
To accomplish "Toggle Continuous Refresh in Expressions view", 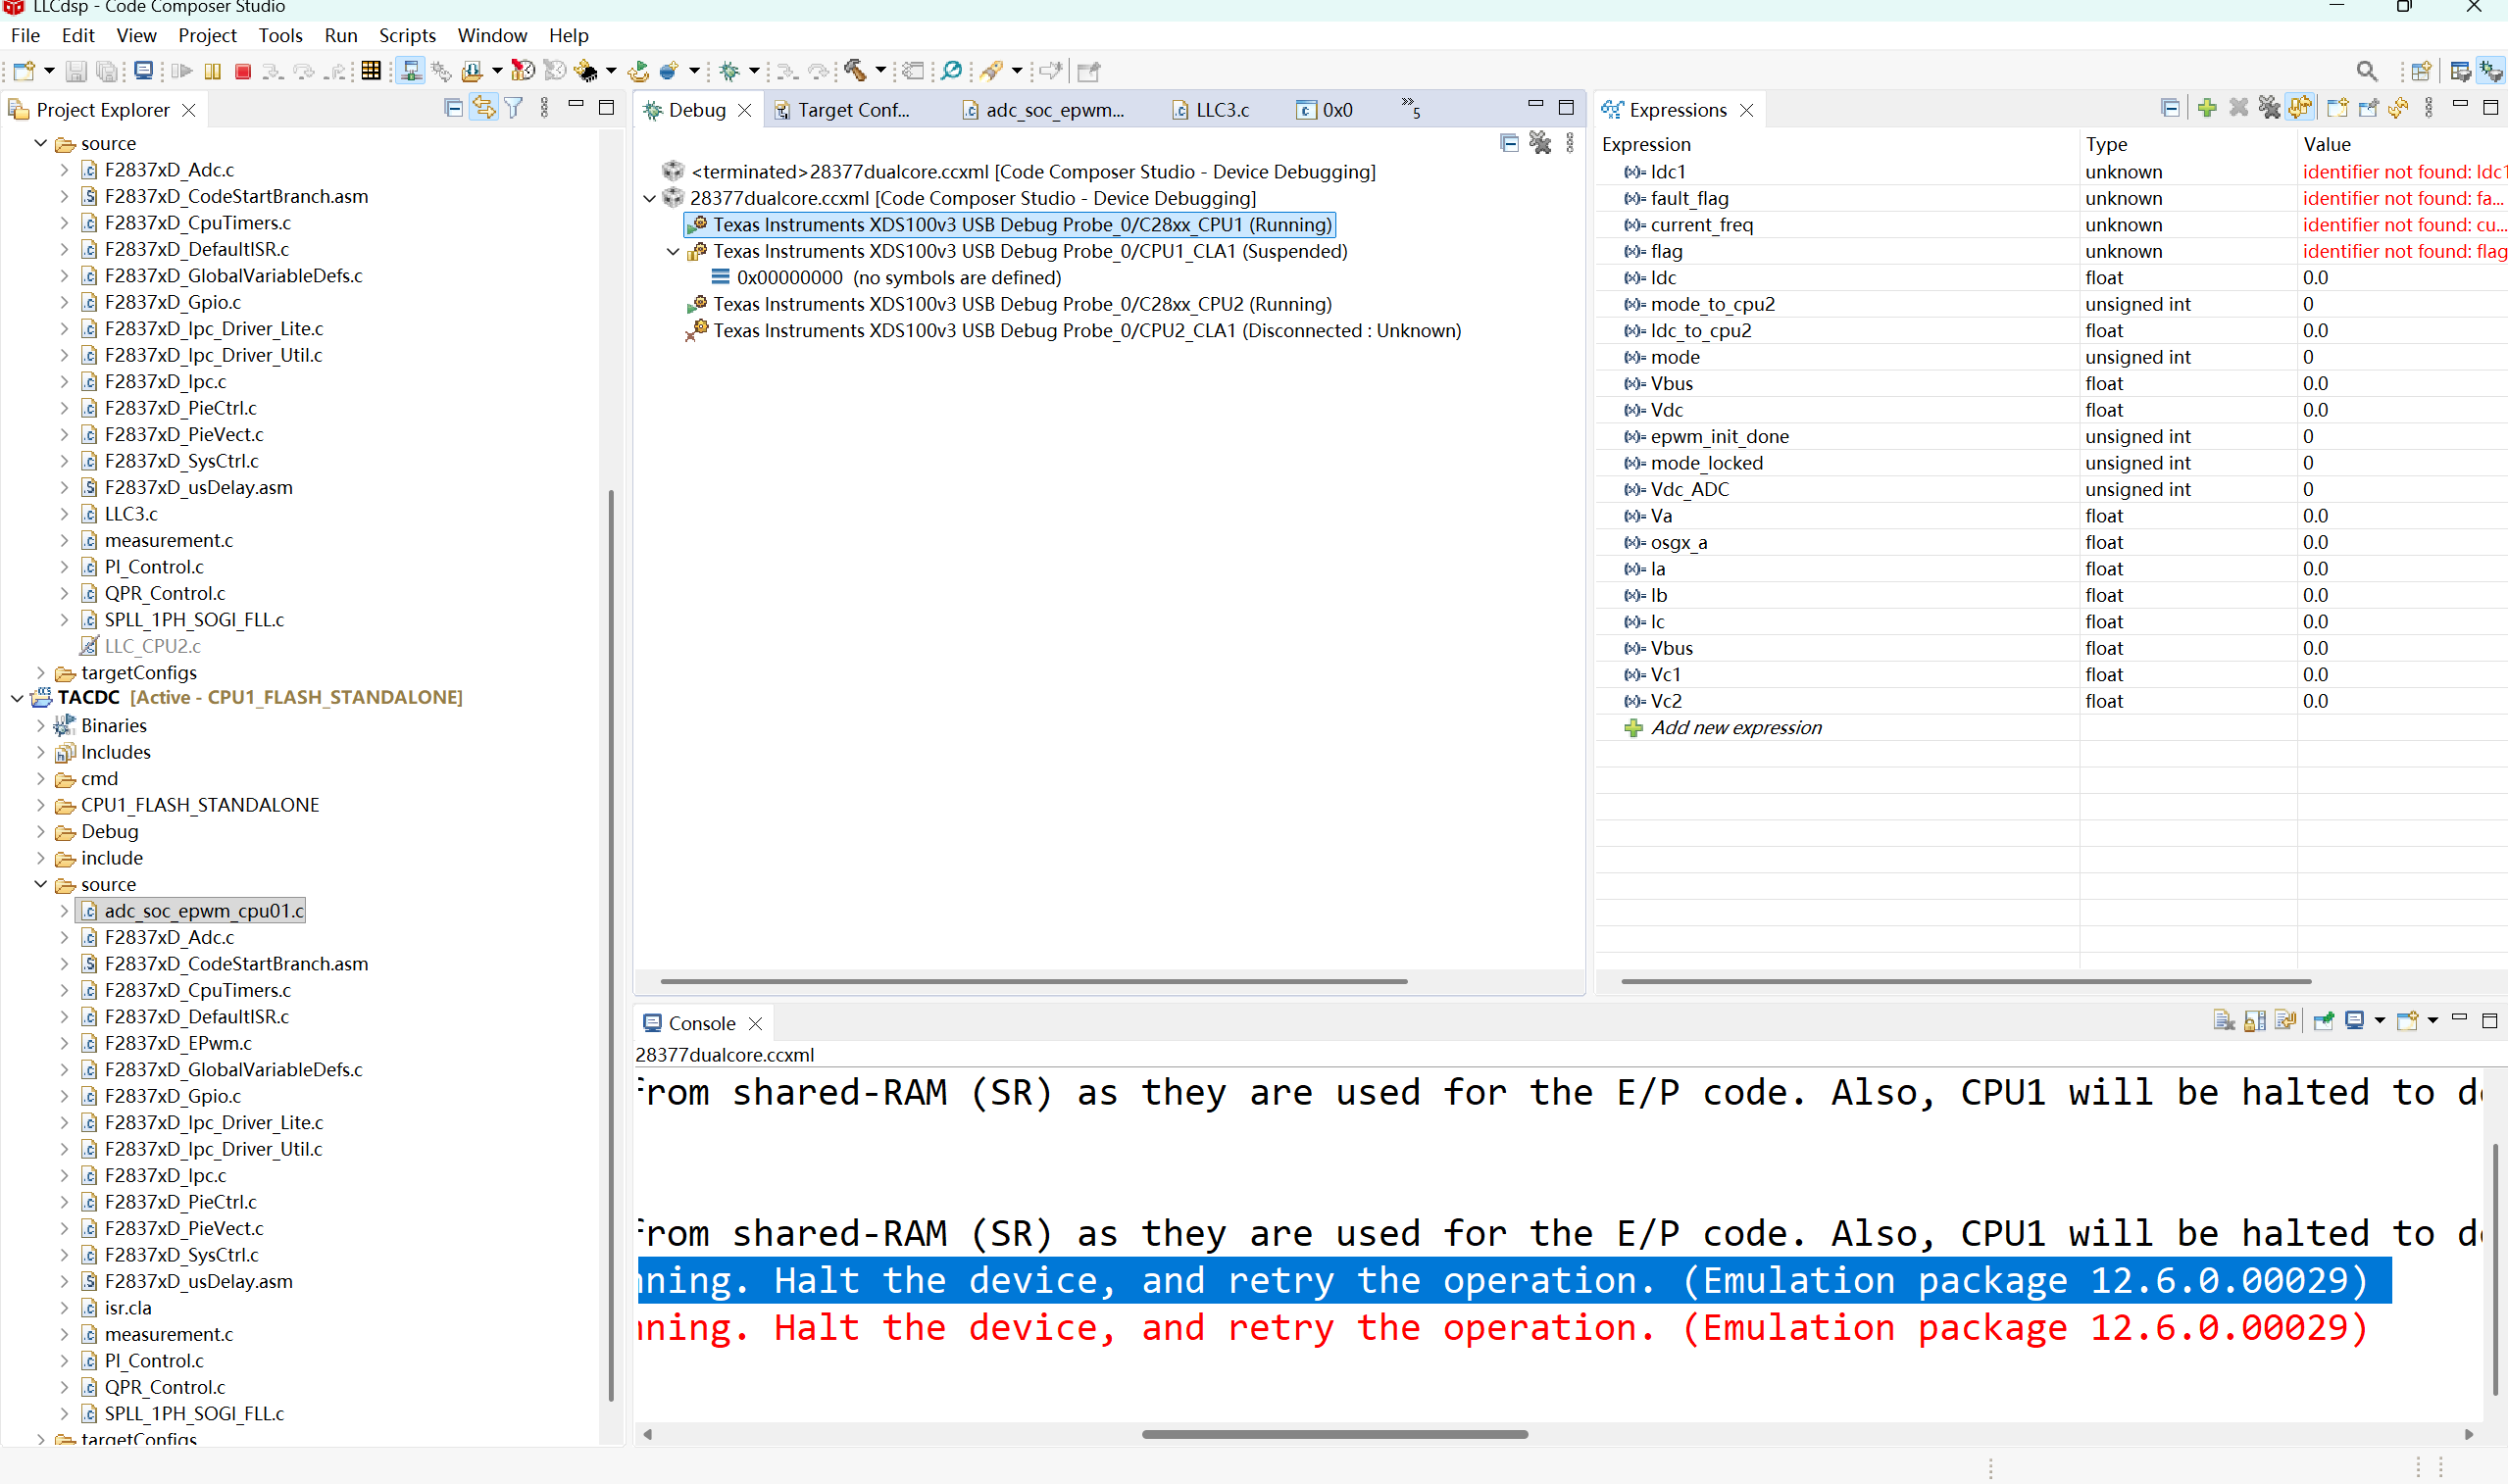I will (x=2300, y=109).
